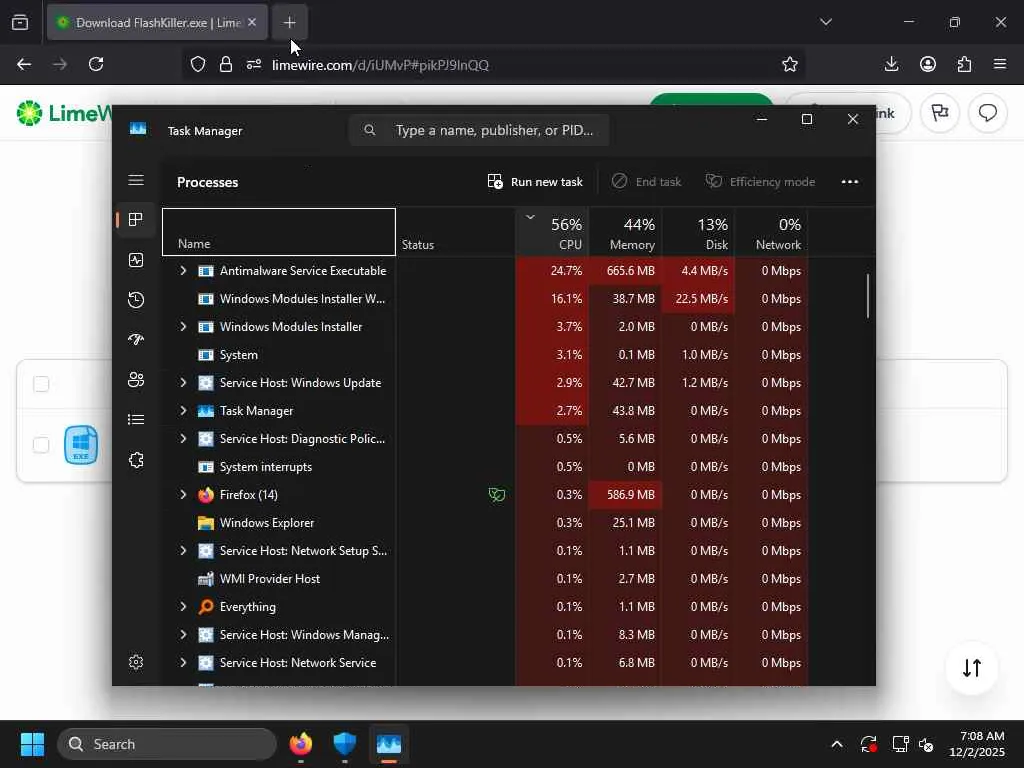Click the LimeWire report flag icon
The height and width of the screenshot is (768, 1024).
click(x=940, y=113)
